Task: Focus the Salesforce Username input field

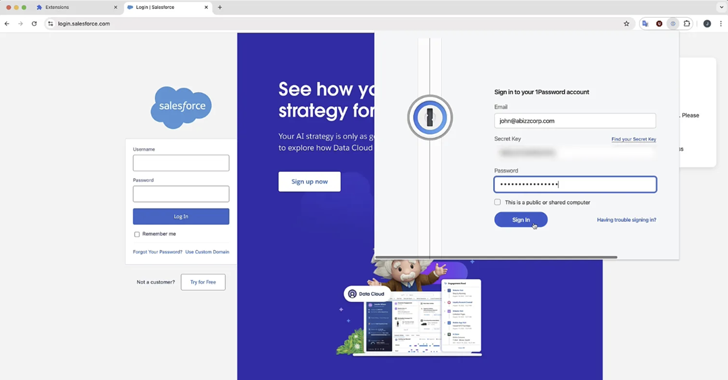Action: (x=181, y=163)
